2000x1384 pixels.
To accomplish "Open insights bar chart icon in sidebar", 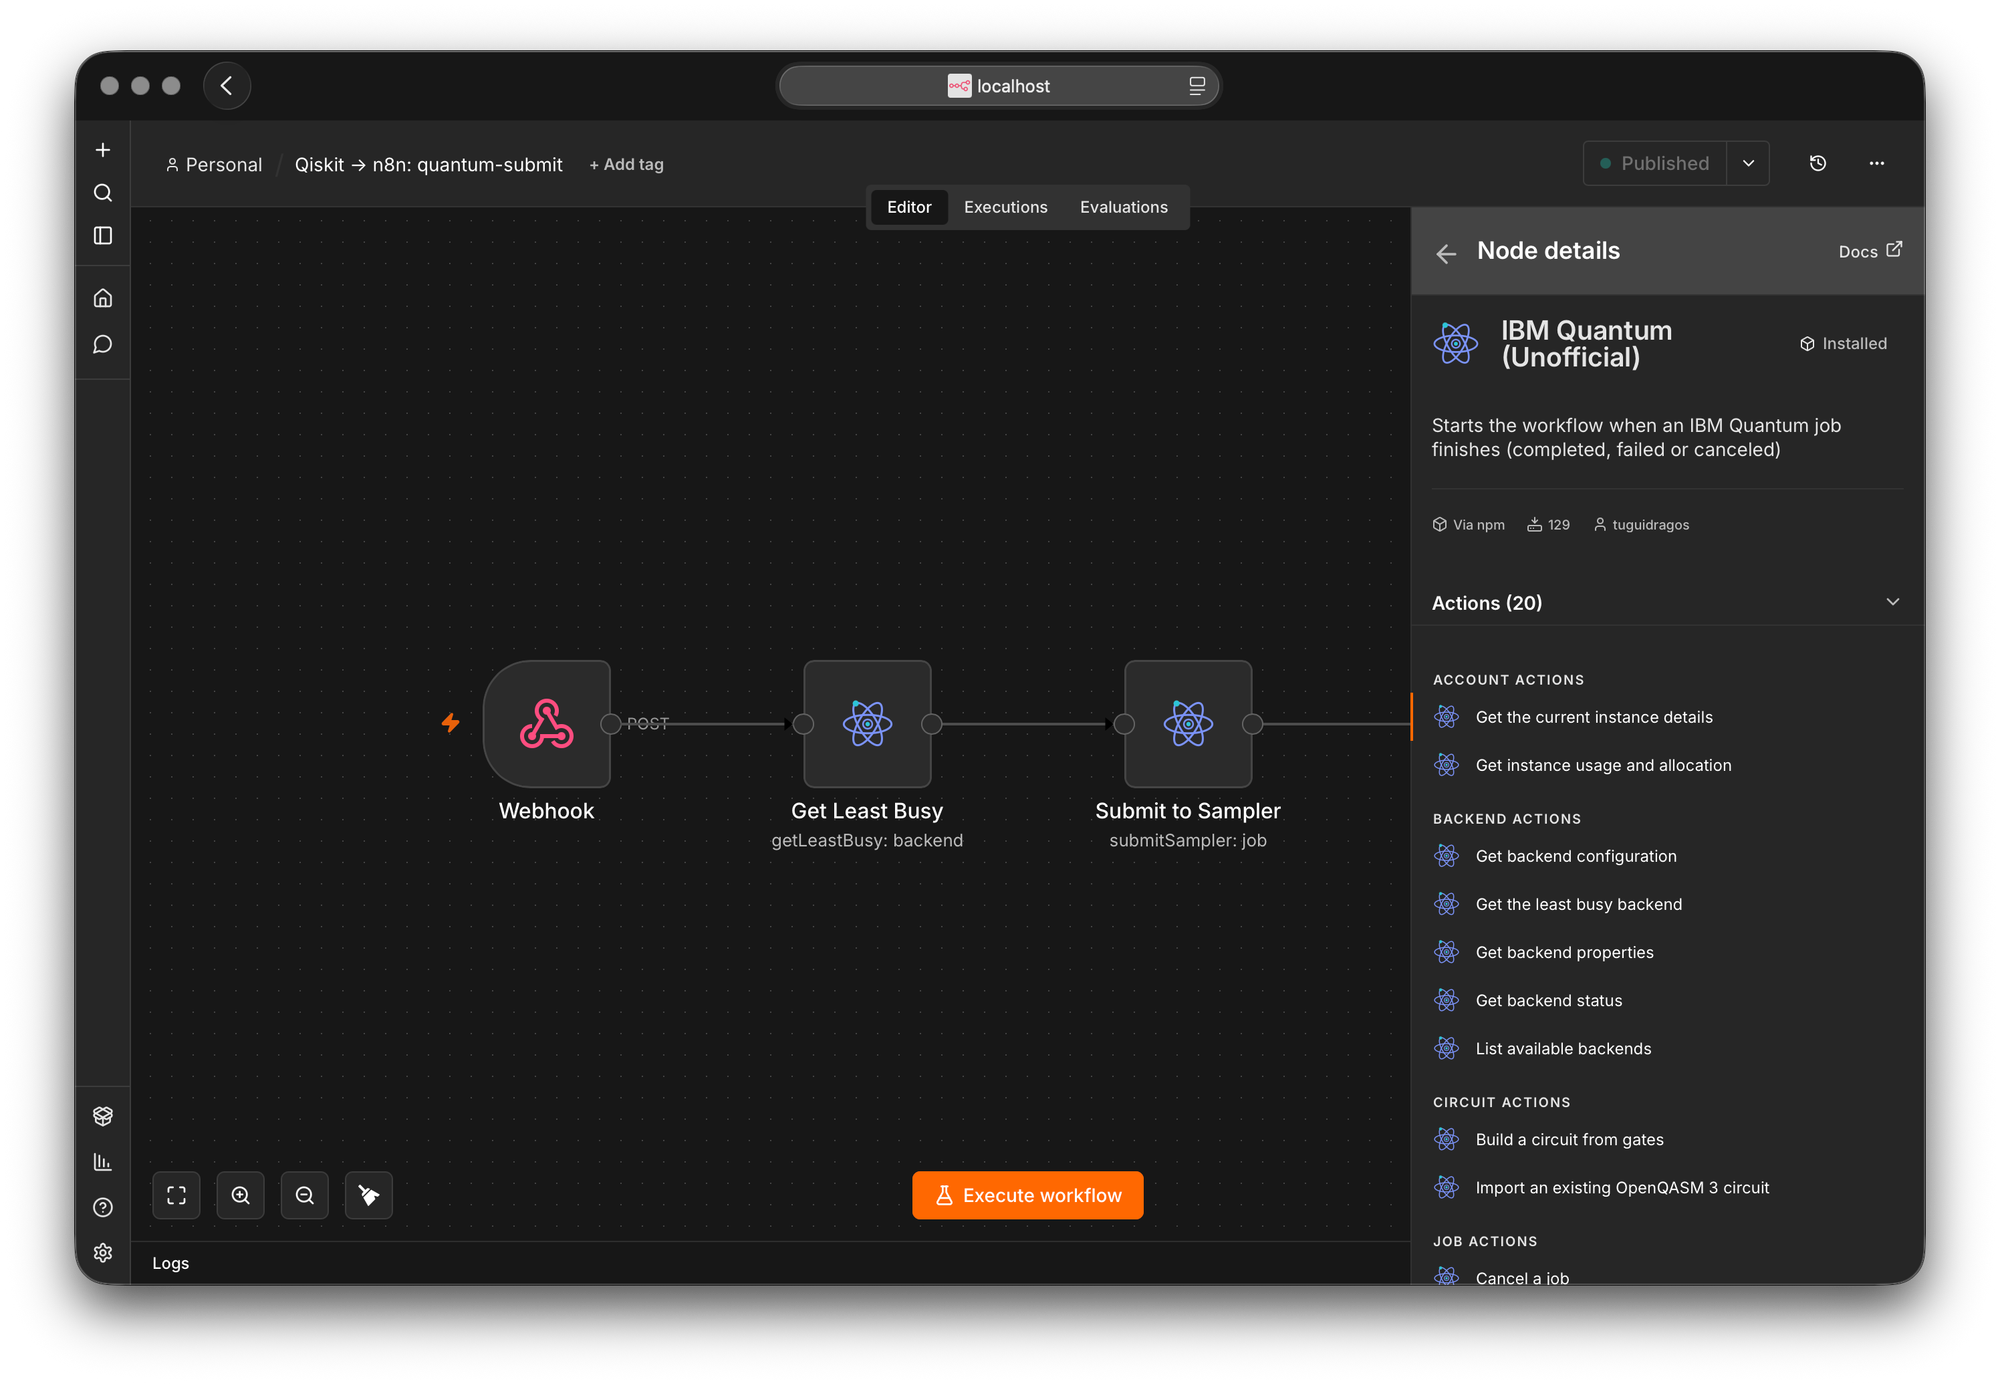I will (x=103, y=1162).
